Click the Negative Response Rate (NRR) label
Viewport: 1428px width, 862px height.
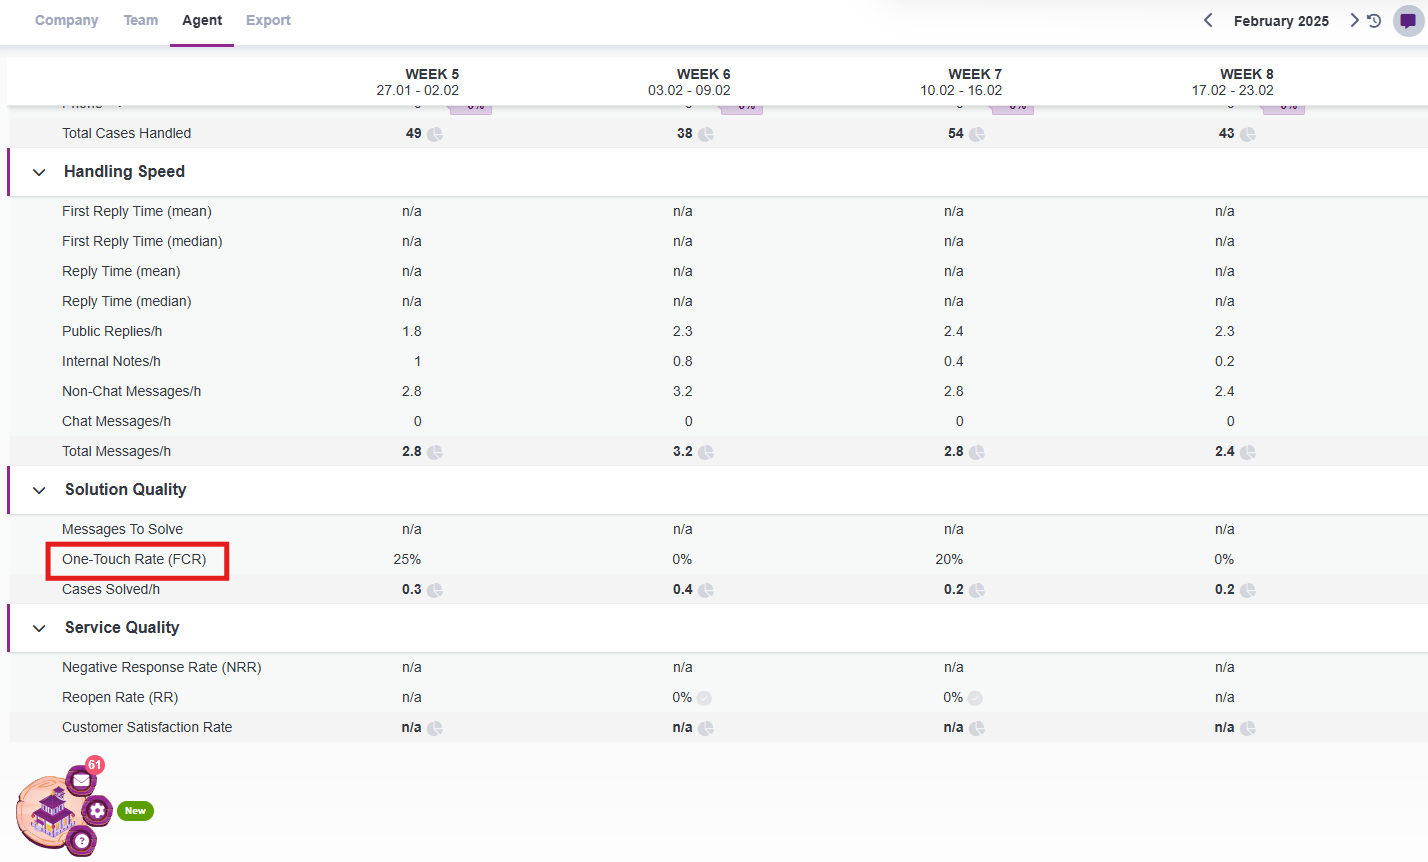tap(161, 667)
